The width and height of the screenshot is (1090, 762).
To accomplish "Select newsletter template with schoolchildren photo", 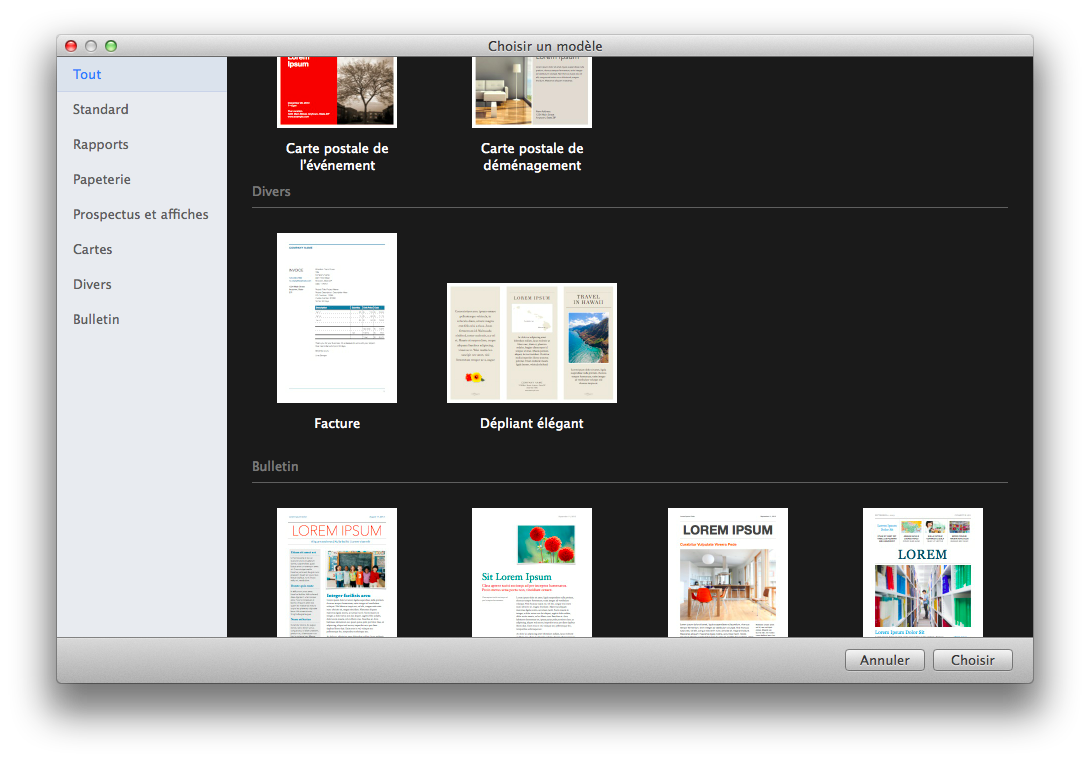I will coord(336,572).
